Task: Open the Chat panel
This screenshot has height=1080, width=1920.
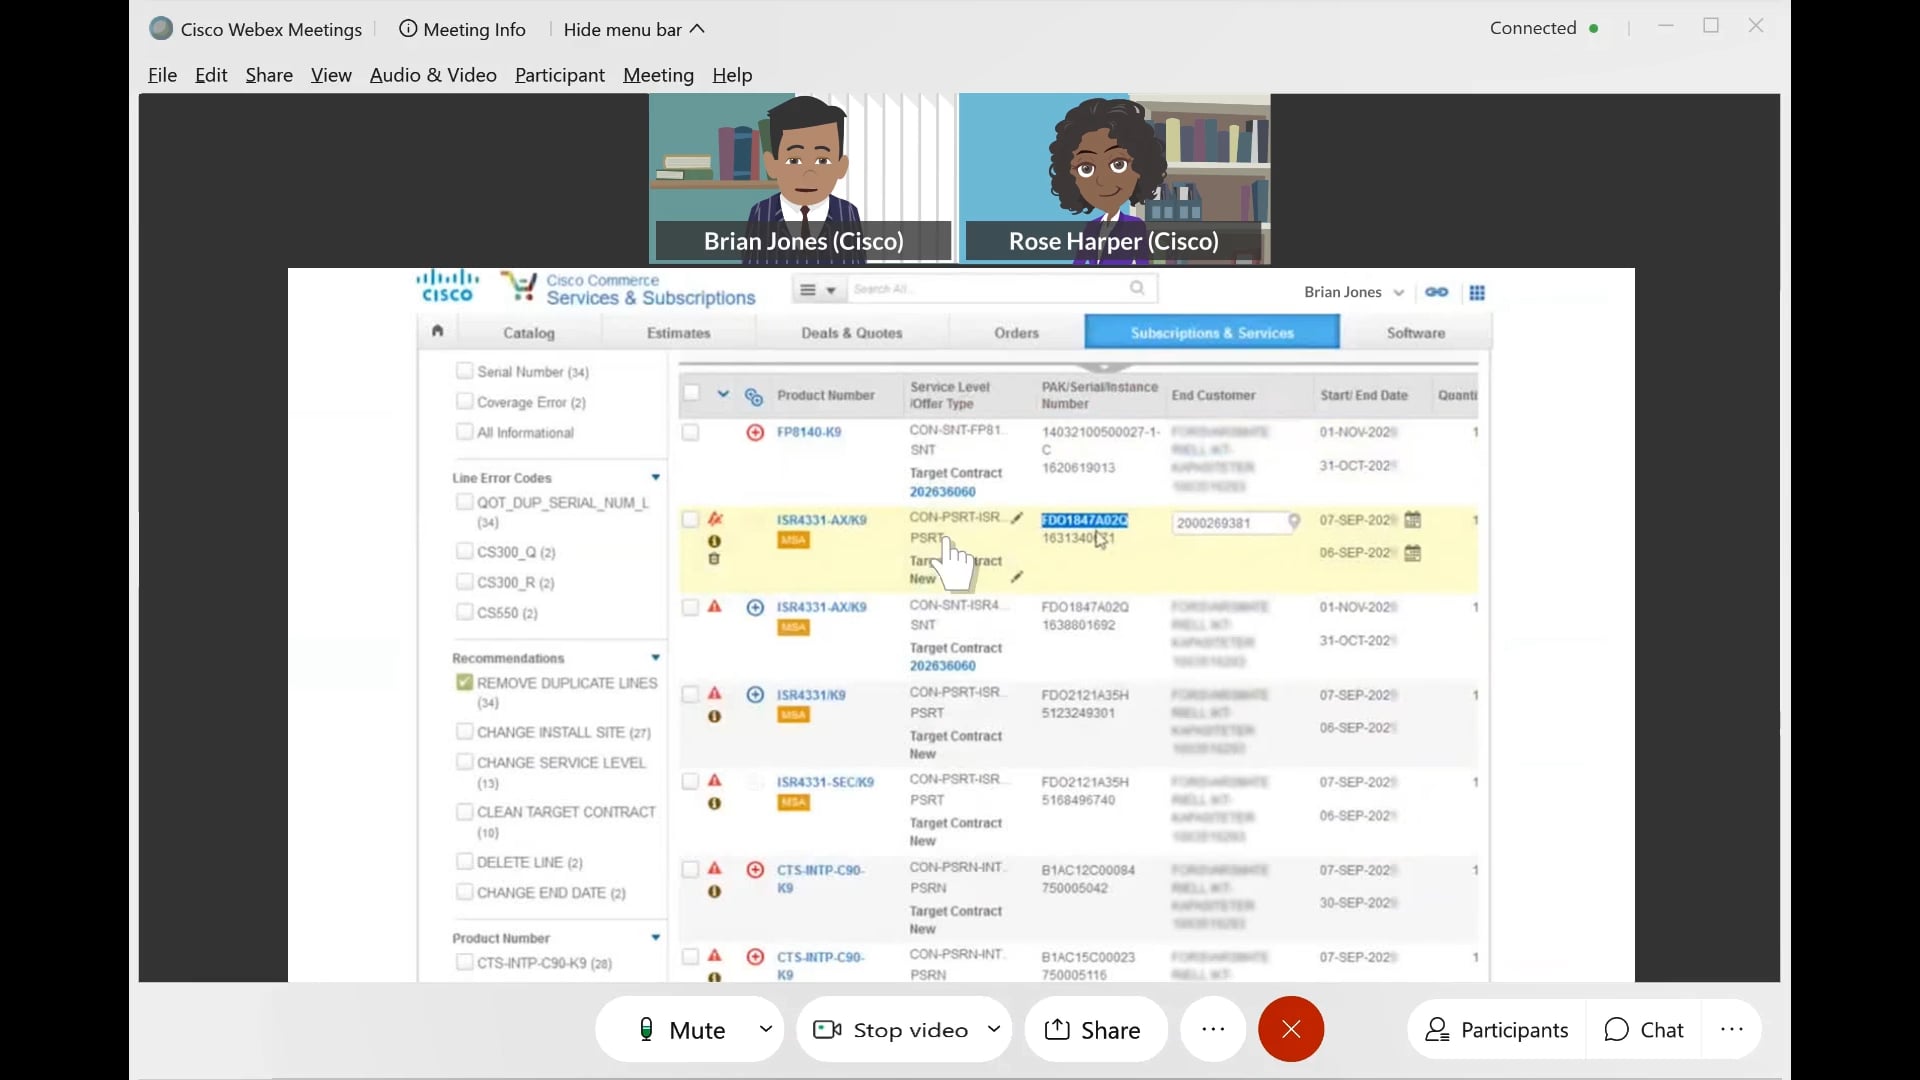Action: pos(1644,1030)
